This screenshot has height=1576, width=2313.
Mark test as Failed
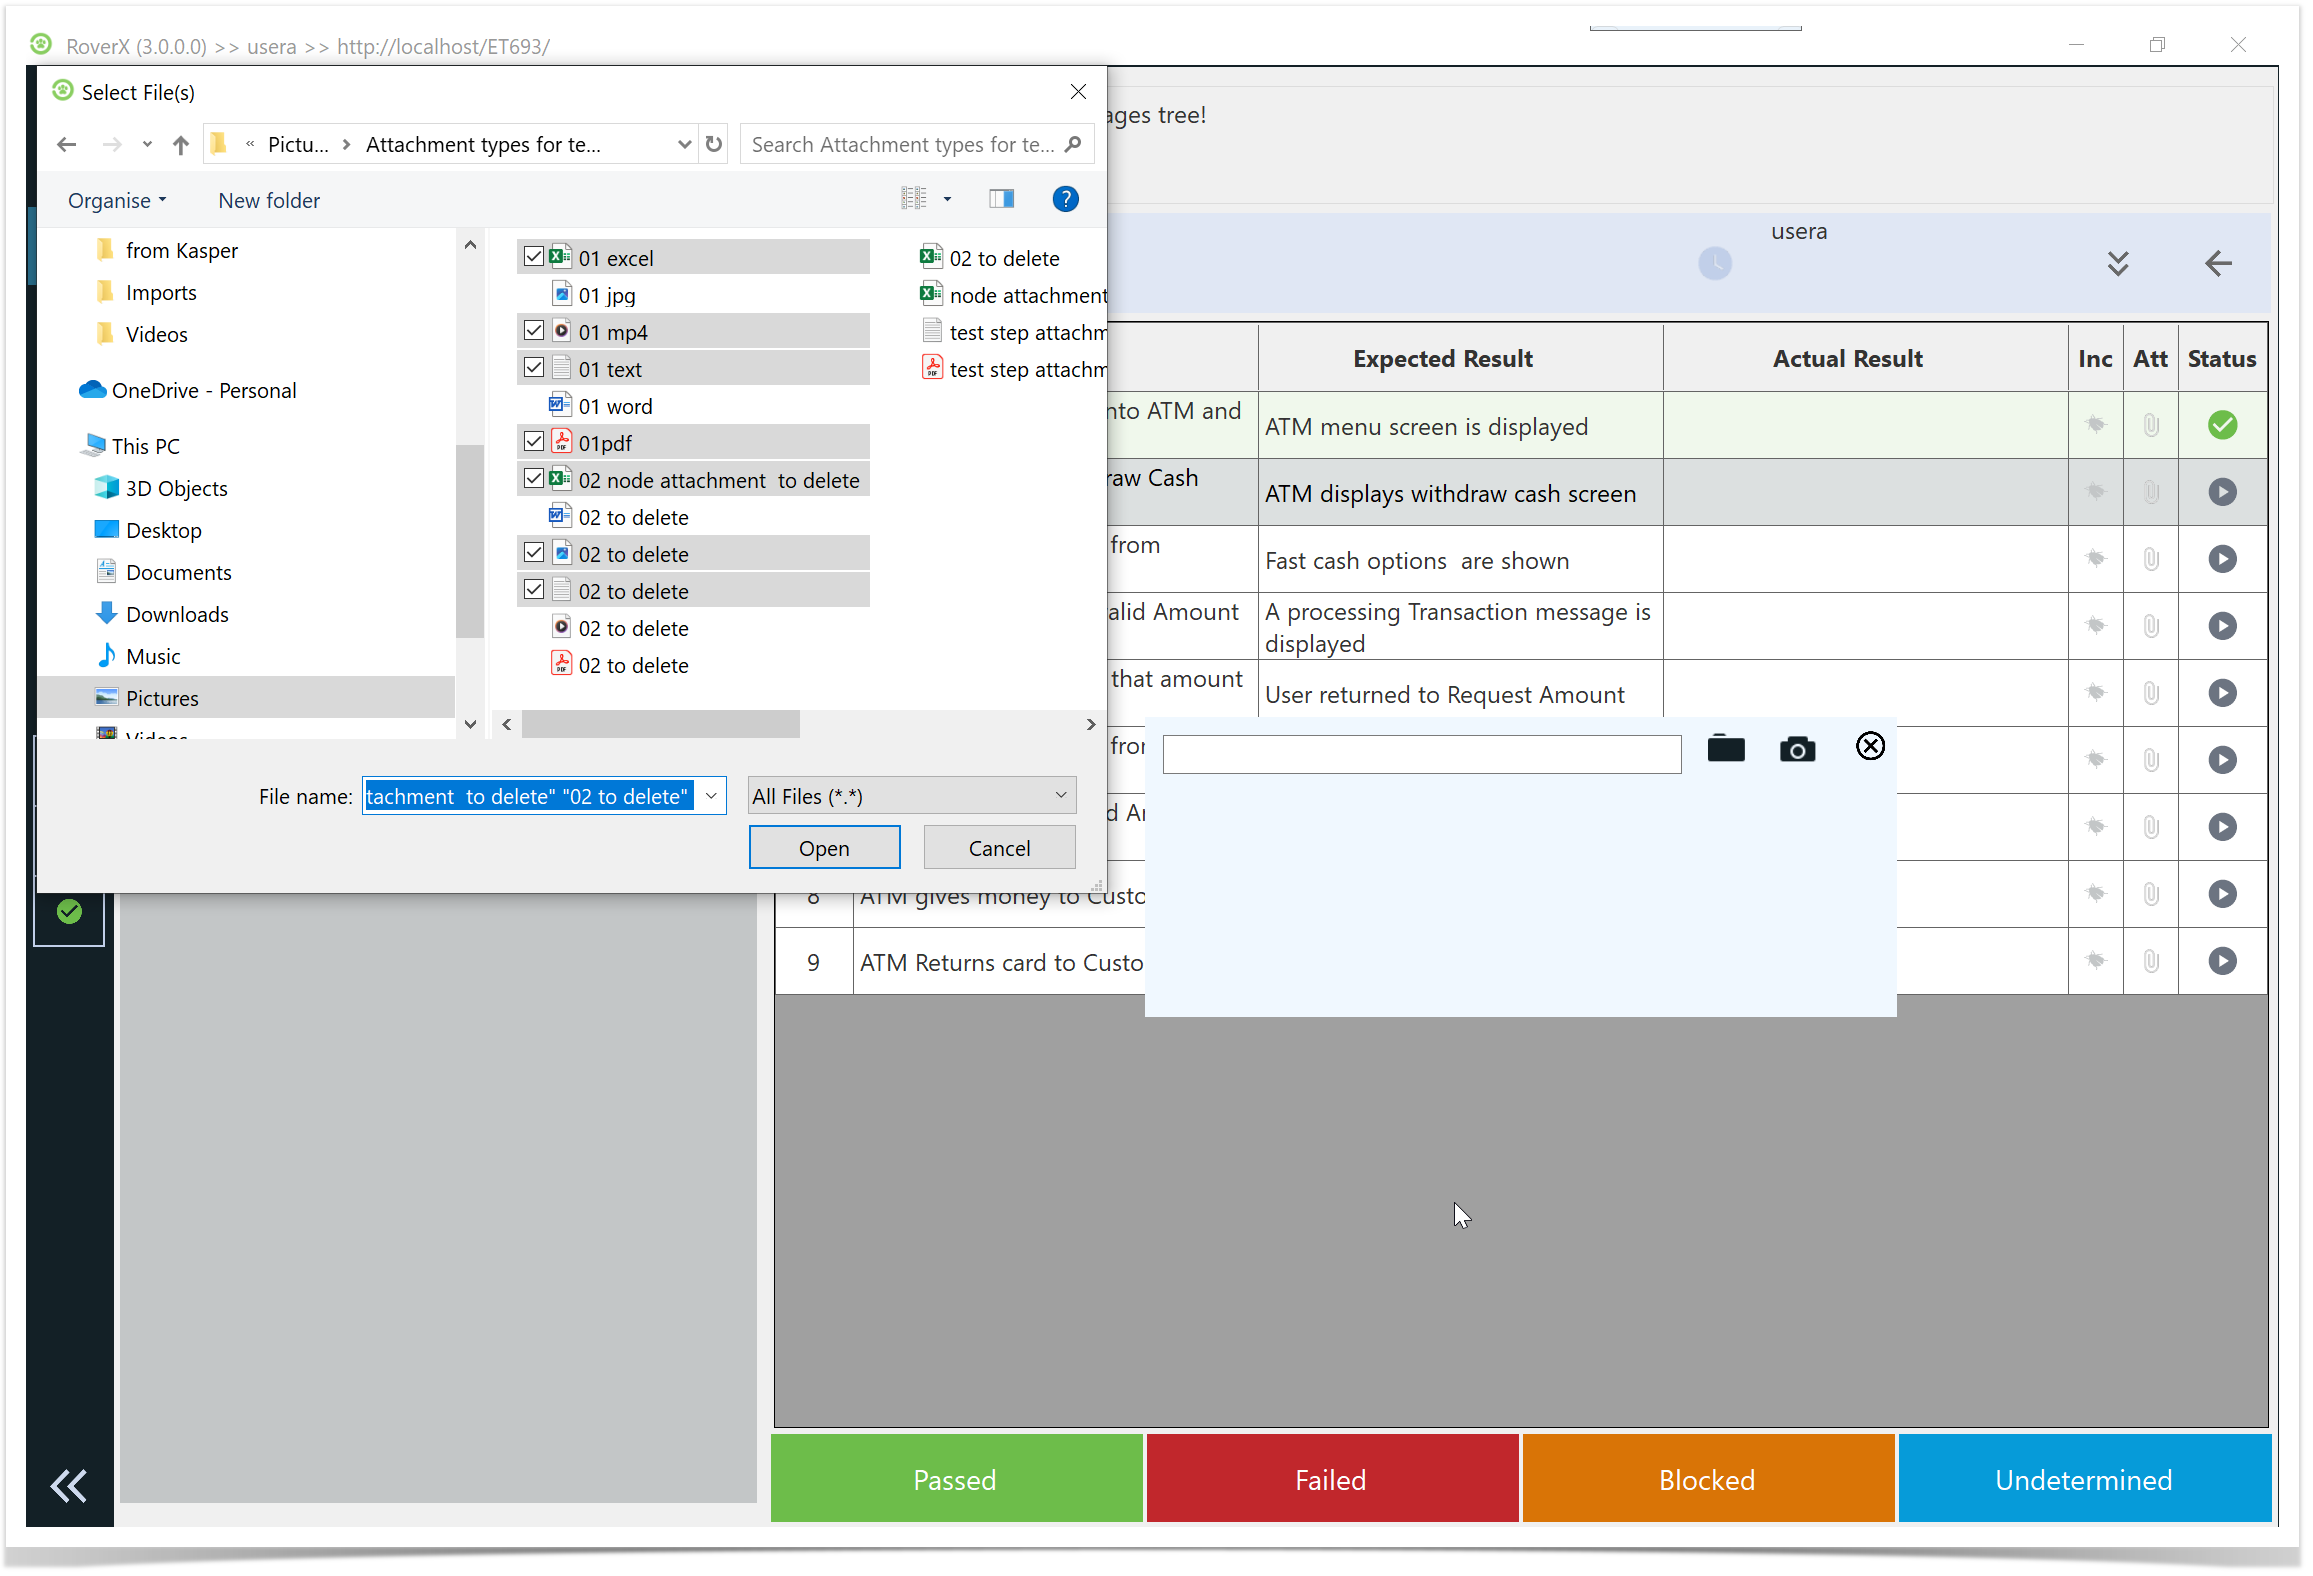point(1330,1479)
